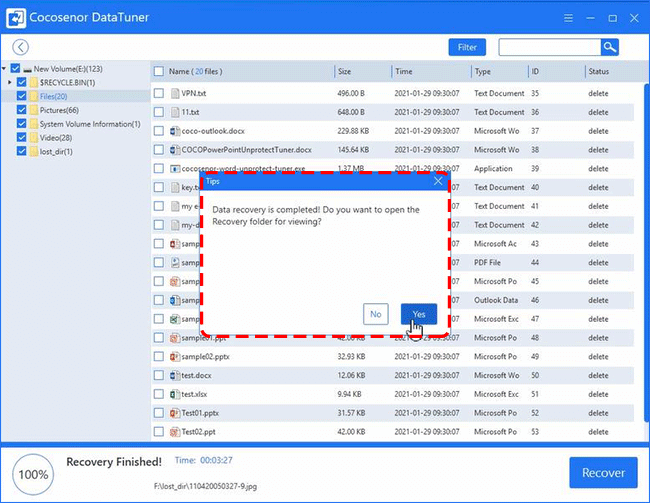Uncheck the Files(20) folder checkbox

coord(22,96)
